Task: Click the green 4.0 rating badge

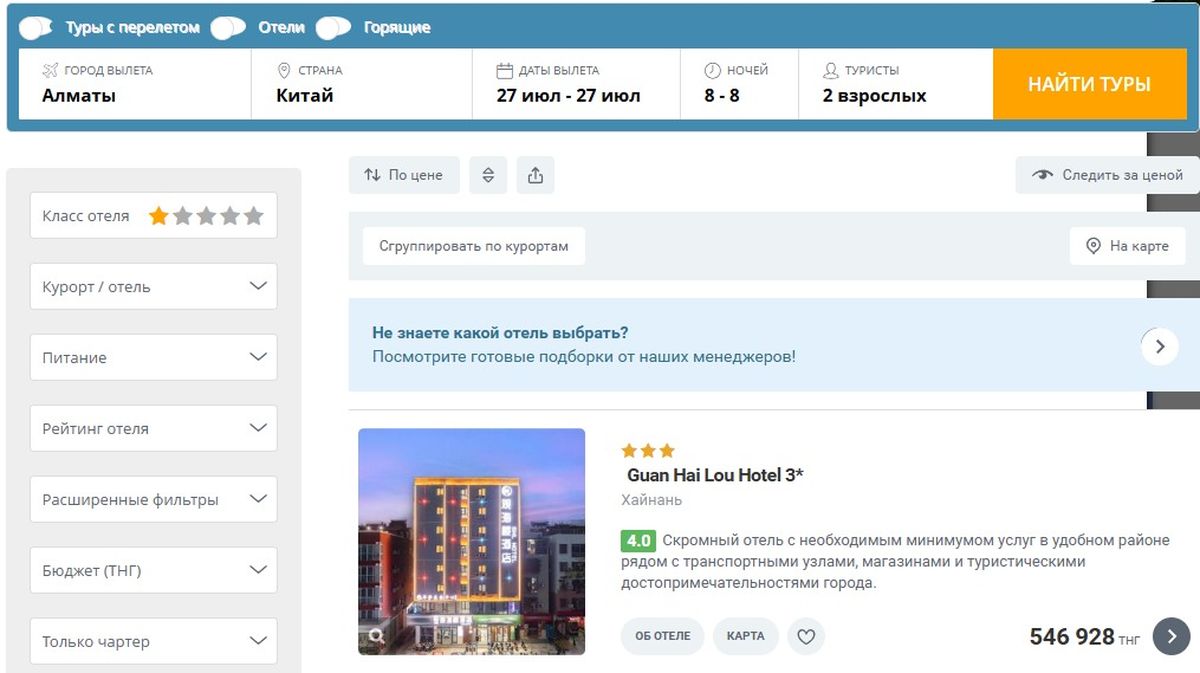Action: tap(638, 541)
